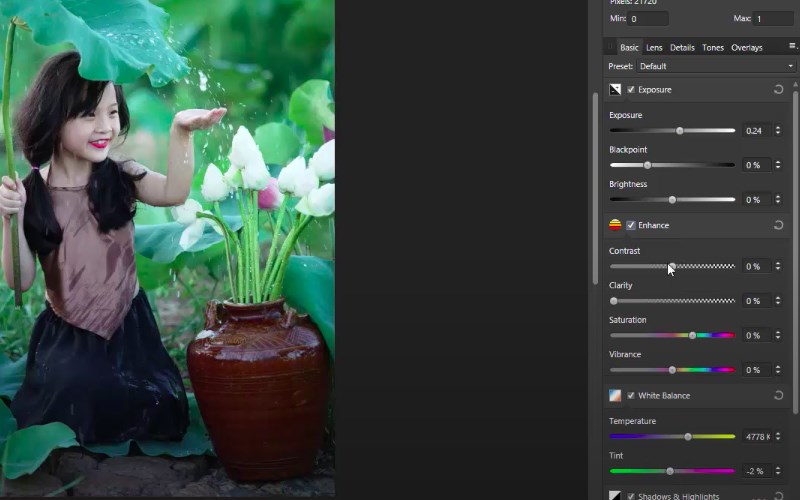Click the Vibrance slider handle
Image resolution: width=800 pixels, height=500 pixels.
(672, 370)
